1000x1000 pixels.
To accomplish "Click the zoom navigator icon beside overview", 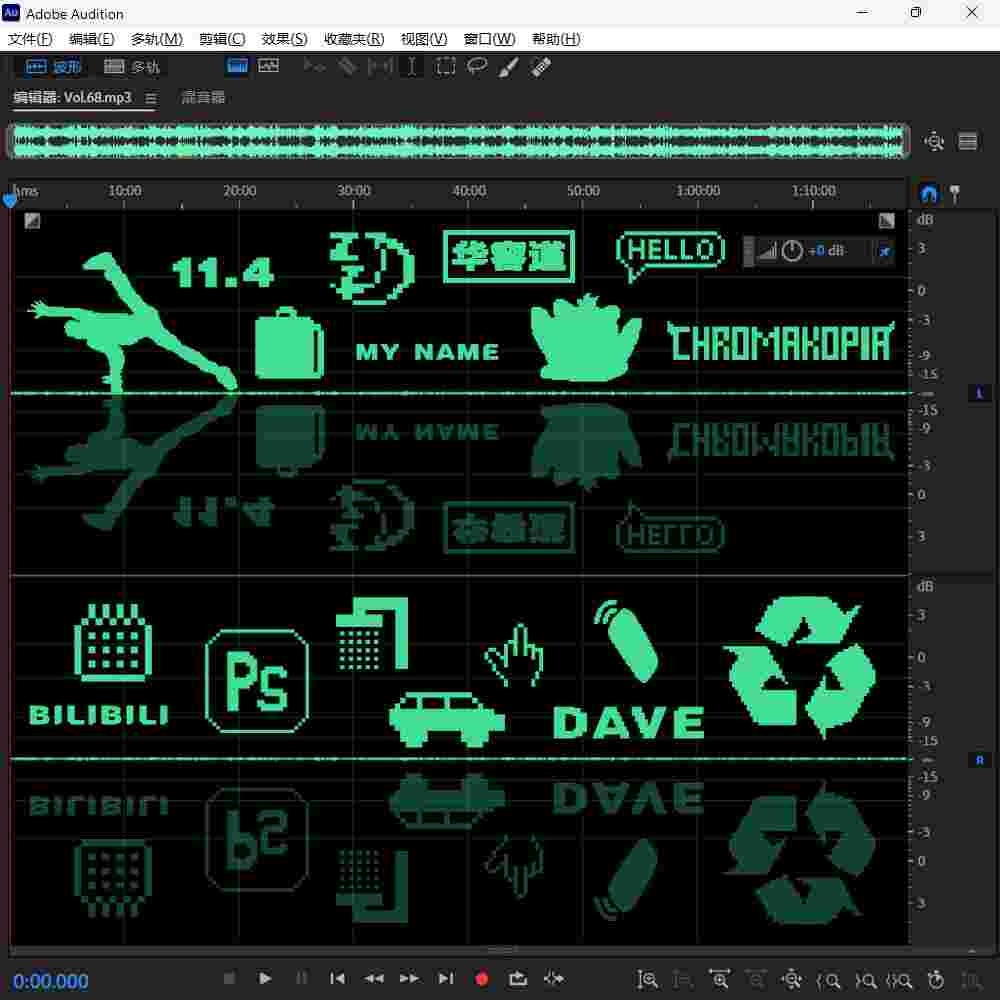I will point(934,142).
